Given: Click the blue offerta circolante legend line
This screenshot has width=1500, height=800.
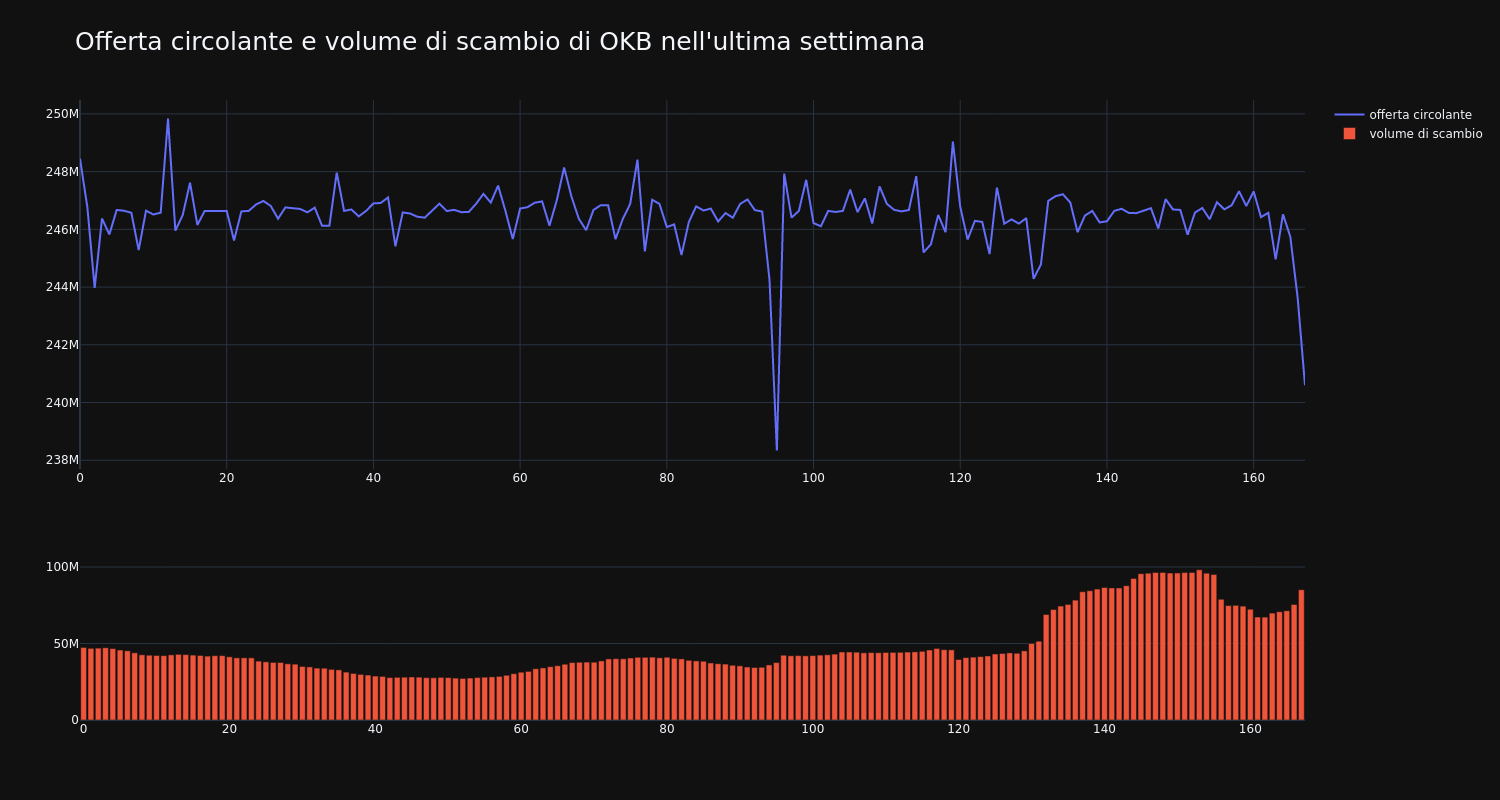Looking at the screenshot, I should click(x=1349, y=115).
